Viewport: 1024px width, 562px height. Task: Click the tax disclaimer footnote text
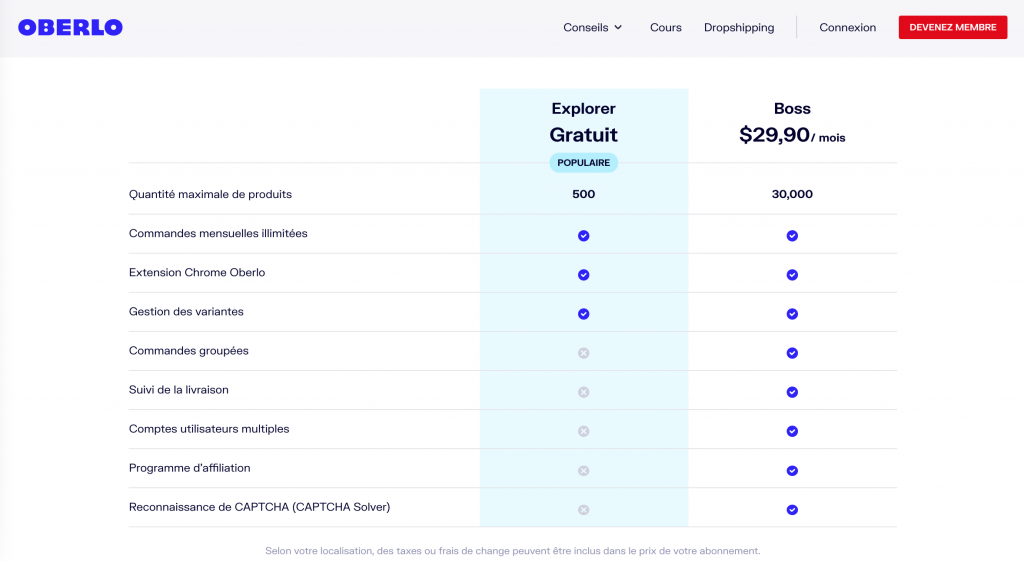point(513,551)
